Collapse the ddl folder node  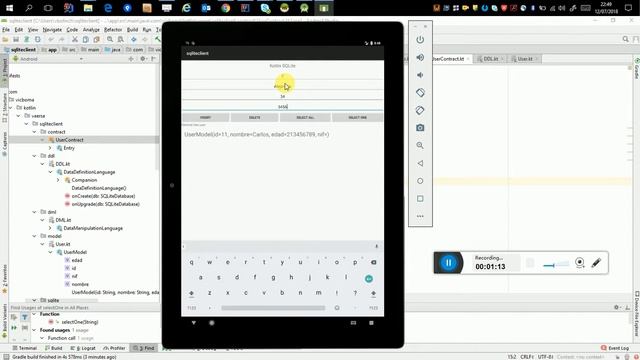point(35,156)
